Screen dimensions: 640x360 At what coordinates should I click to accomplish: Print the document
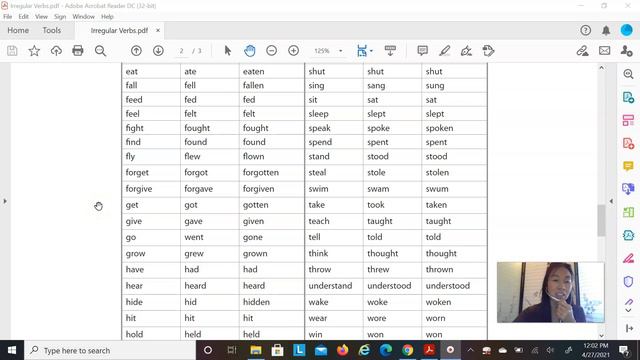[x=78, y=51]
